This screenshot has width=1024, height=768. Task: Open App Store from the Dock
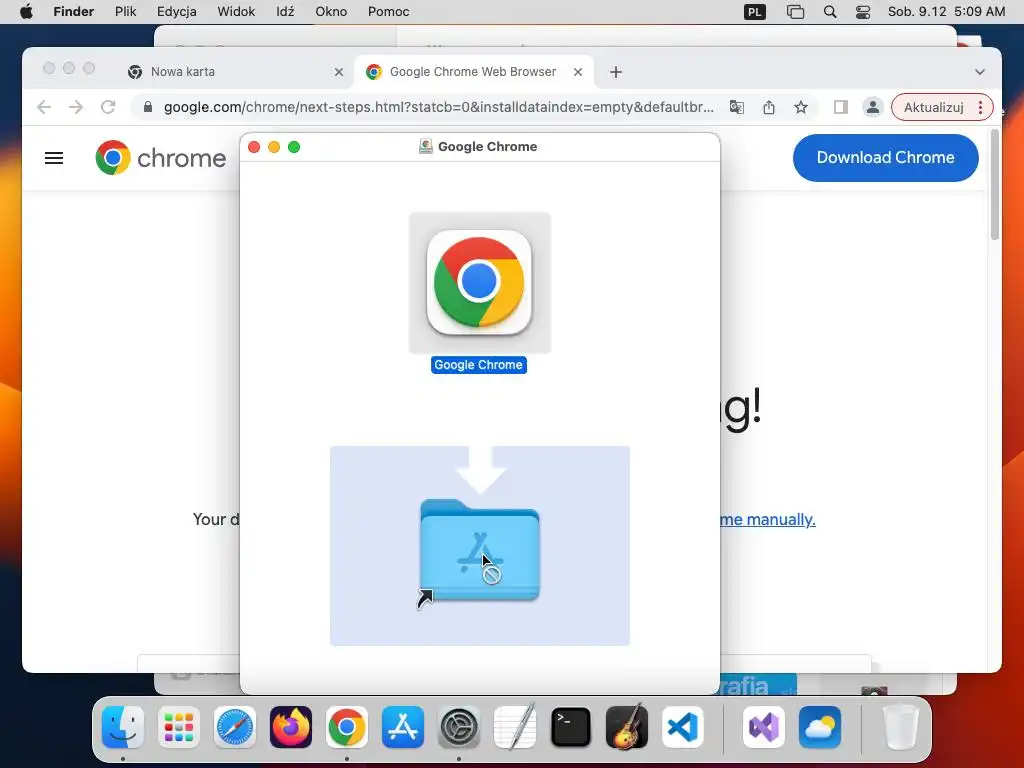(x=402, y=727)
